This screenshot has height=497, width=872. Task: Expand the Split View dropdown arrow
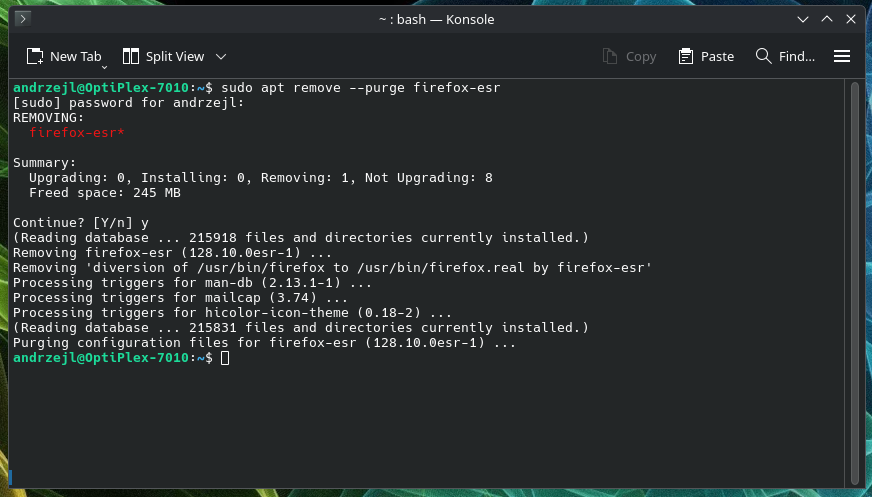[221, 56]
